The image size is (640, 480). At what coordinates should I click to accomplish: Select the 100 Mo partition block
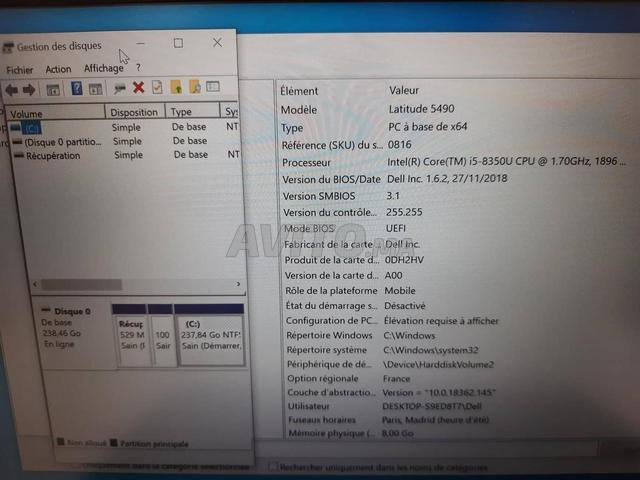162,335
